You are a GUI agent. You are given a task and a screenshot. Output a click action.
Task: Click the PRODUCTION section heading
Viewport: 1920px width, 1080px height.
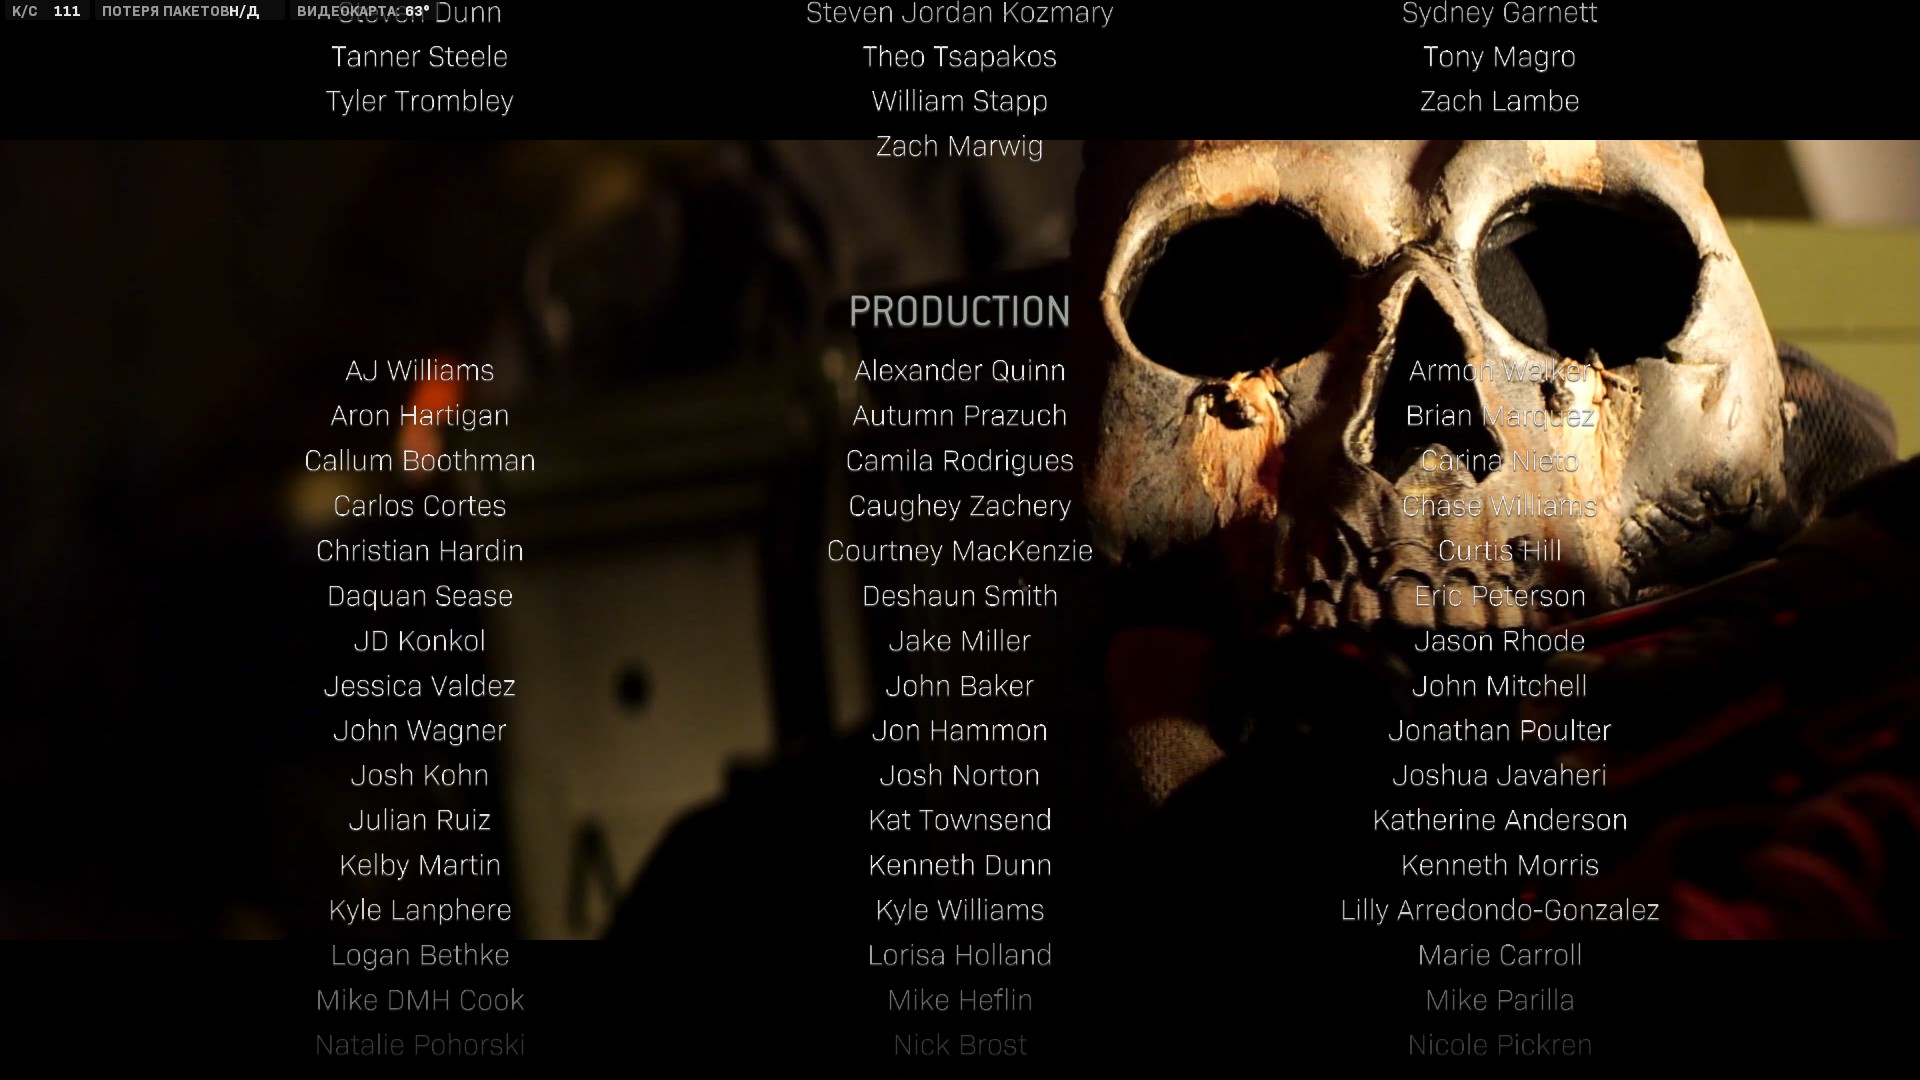point(959,312)
